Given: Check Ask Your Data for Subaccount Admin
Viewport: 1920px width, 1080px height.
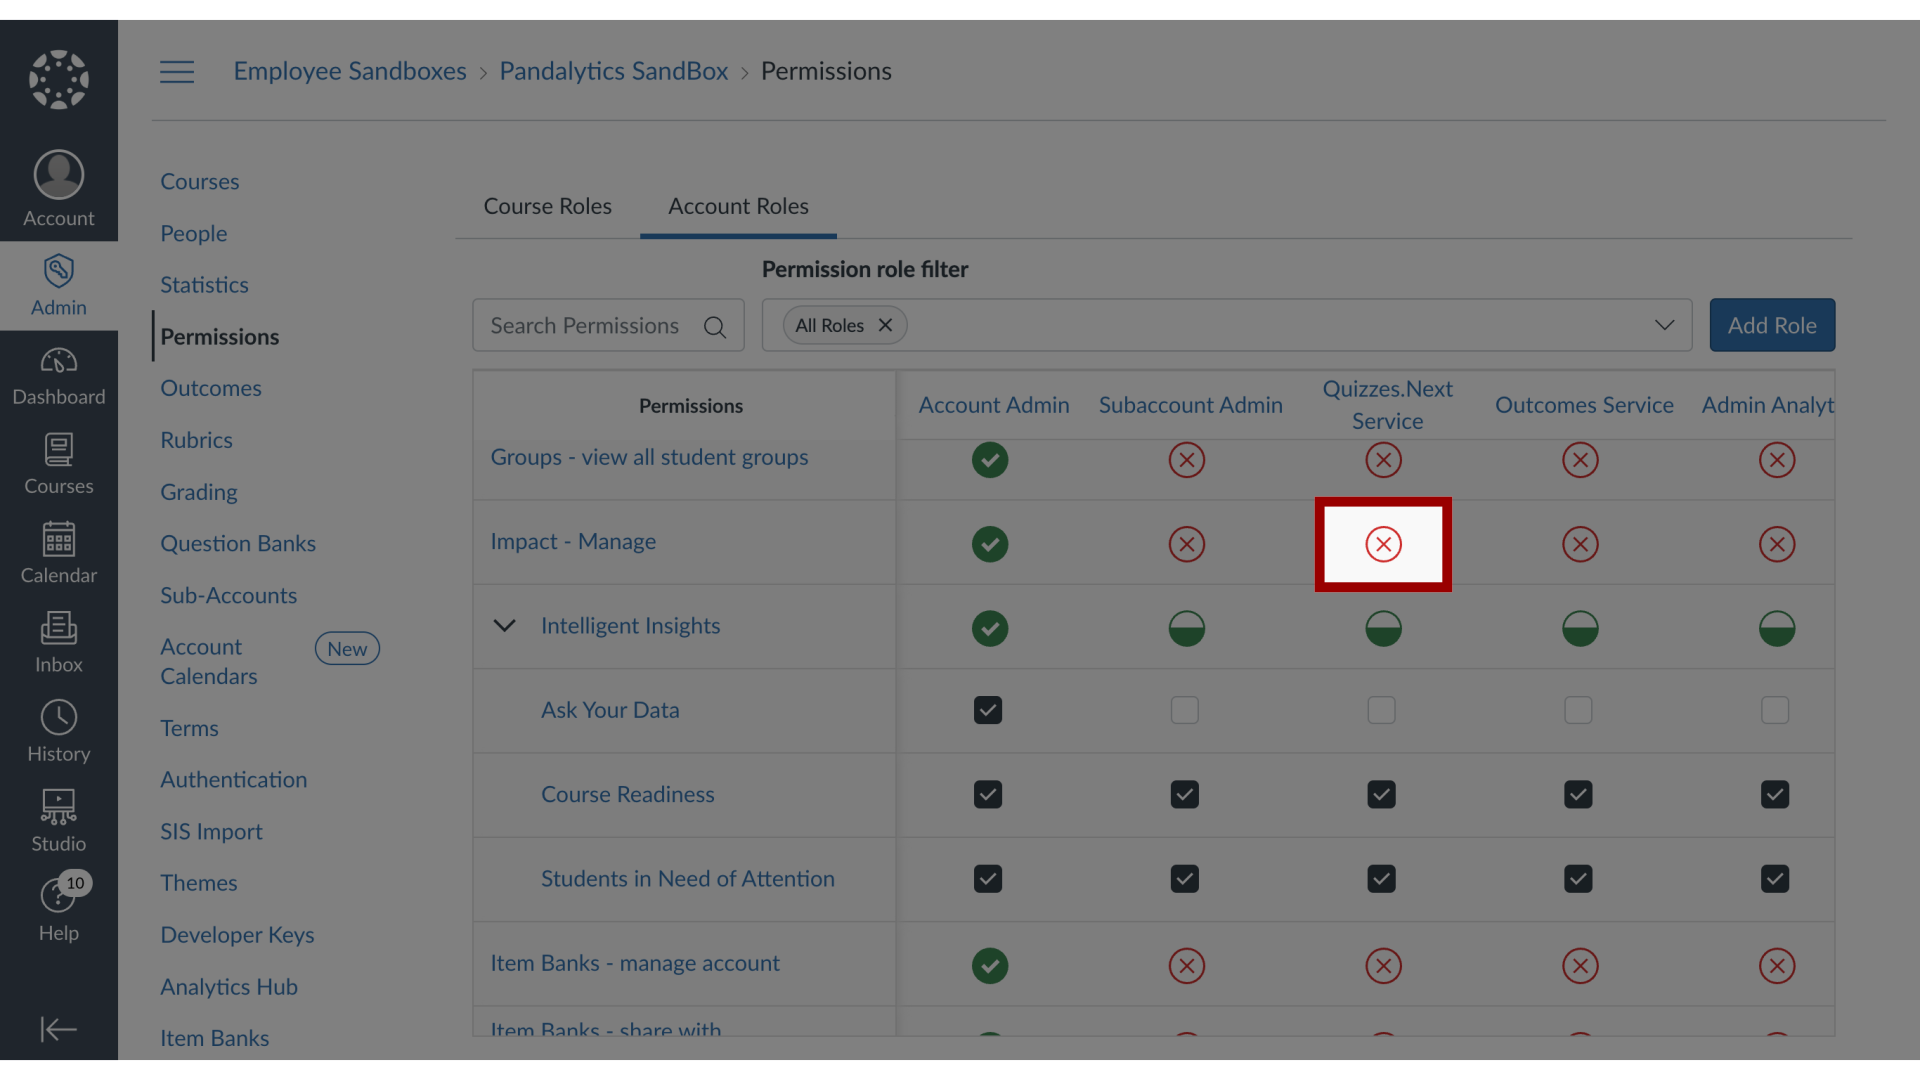Looking at the screenshot, I should pos(1185,710).
